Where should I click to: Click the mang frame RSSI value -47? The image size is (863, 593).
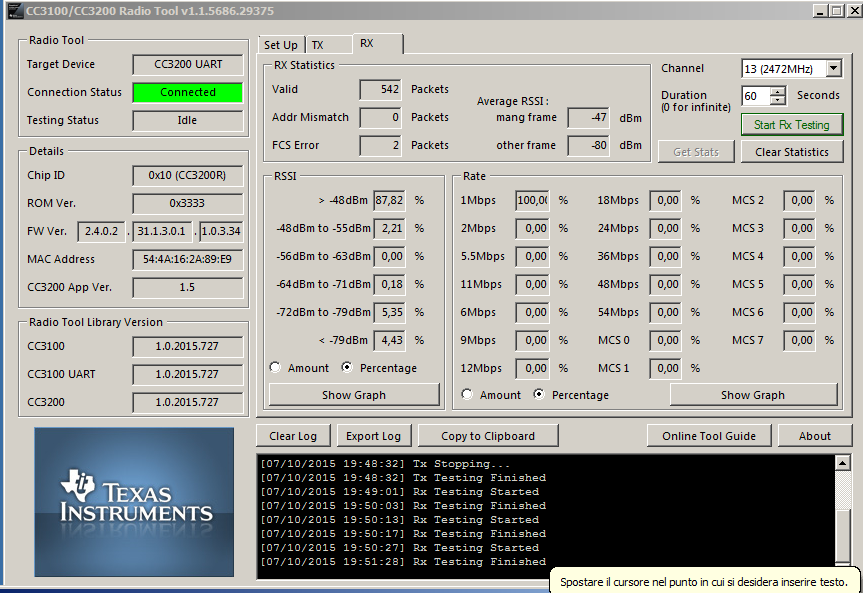[588, 117]
